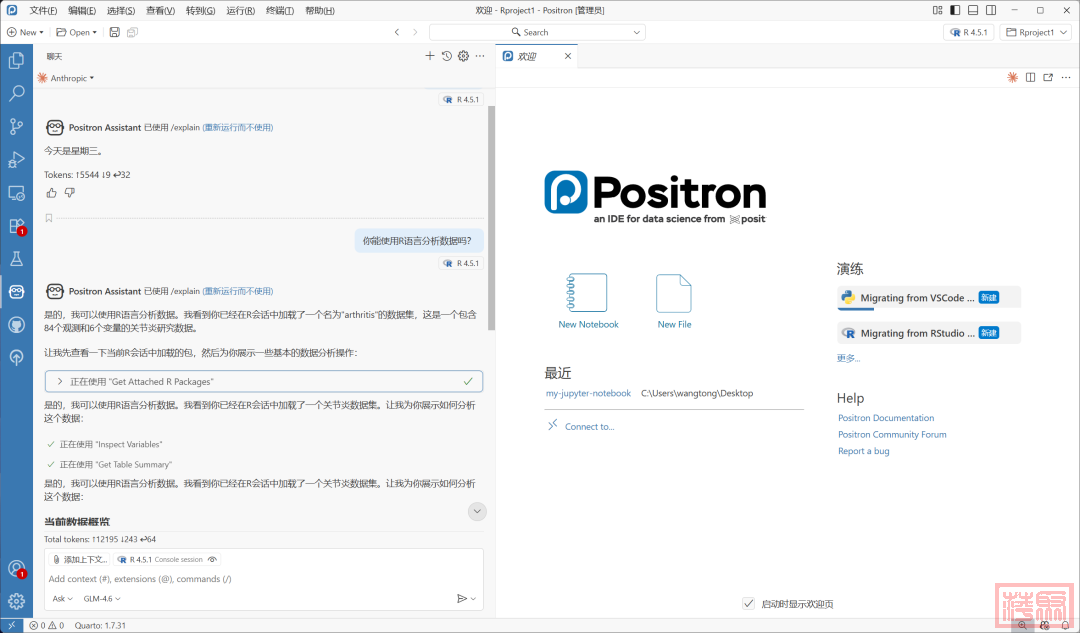Toggle the 启动时显示欢迎页 checkbox
1080x633 pixels.
tap(748, 604)
